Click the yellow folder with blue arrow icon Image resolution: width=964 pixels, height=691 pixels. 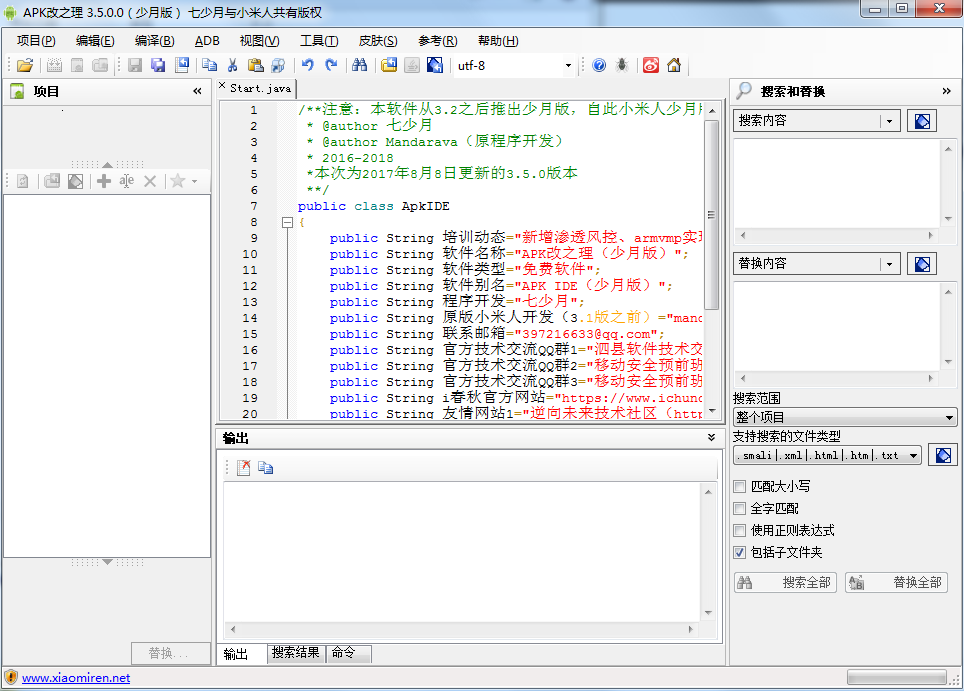tap(389, 65)
